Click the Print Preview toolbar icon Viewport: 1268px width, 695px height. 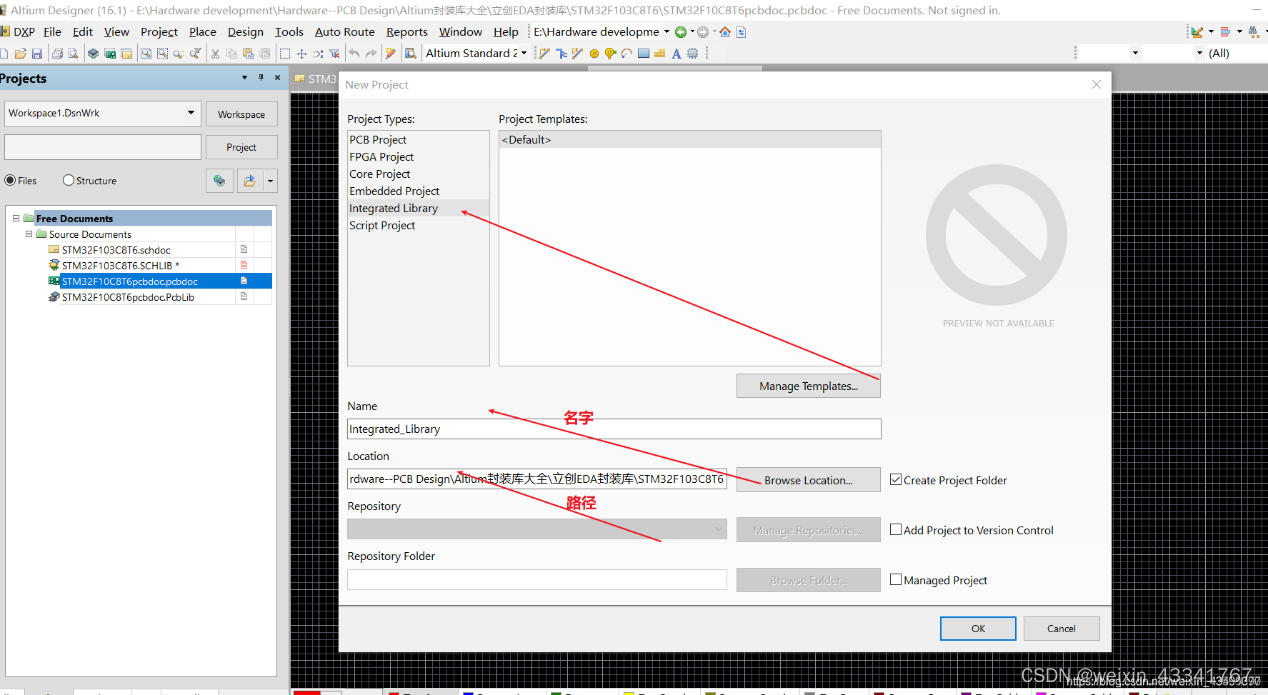(x=72, y=53)
